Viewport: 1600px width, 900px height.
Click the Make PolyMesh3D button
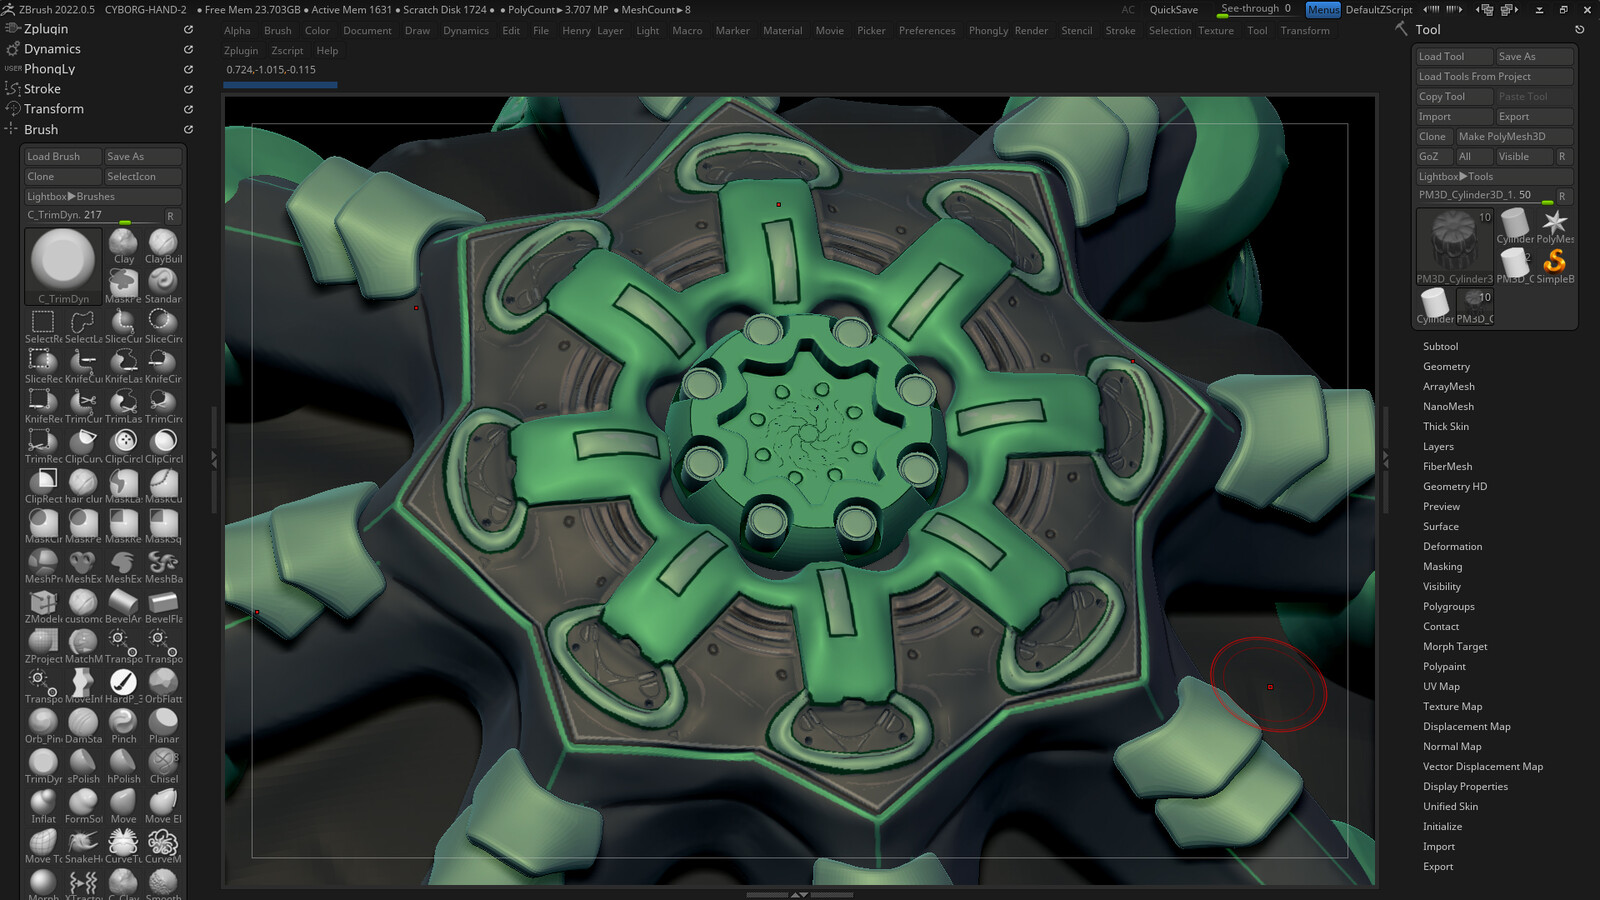coord(1514,136)
